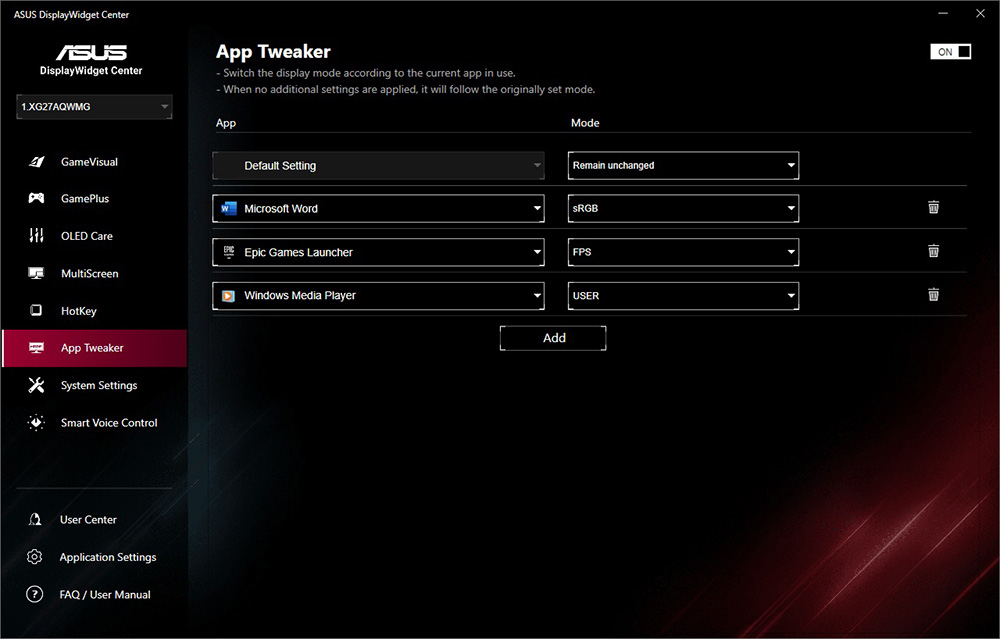Click the MultiScreen monitor icon
Viewport: 1000px width, 639px height.
36,273
